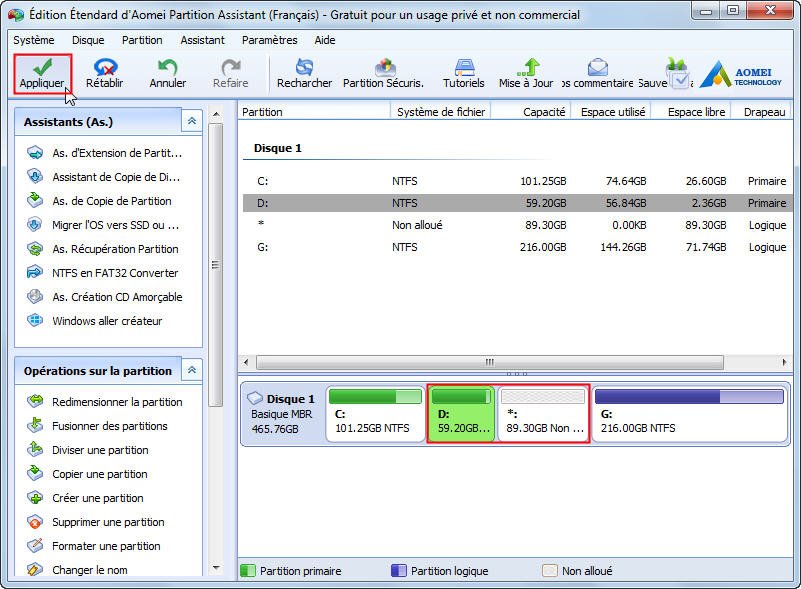Open the Partition menu
The height and width of the screenshot is (589, 801).
point(142,40)
